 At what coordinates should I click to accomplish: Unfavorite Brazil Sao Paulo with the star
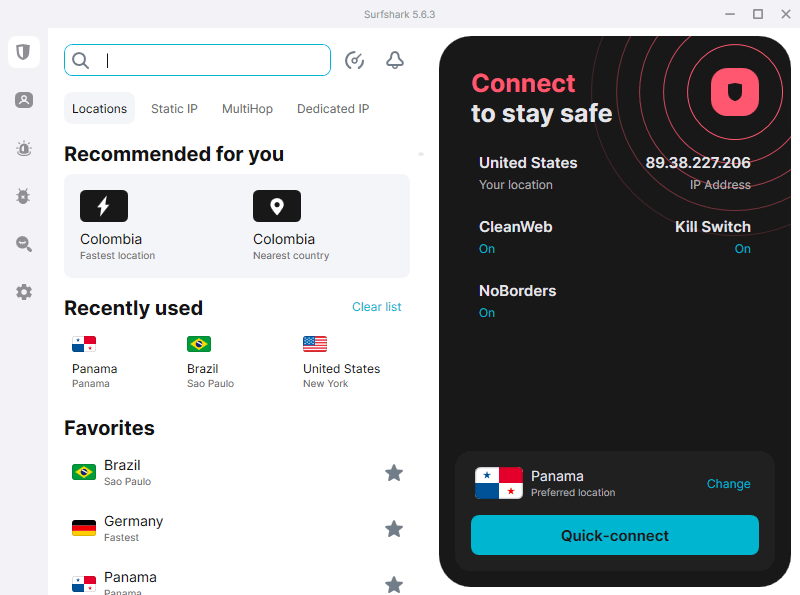coord(394,473)
